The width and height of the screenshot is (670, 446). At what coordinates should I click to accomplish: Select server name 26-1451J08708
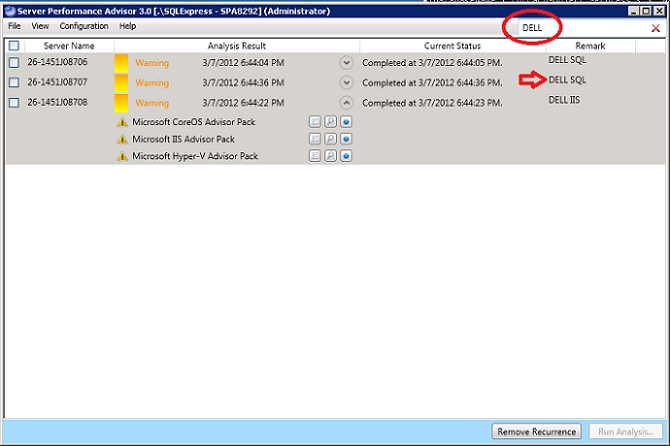click(x=57, y=102)
